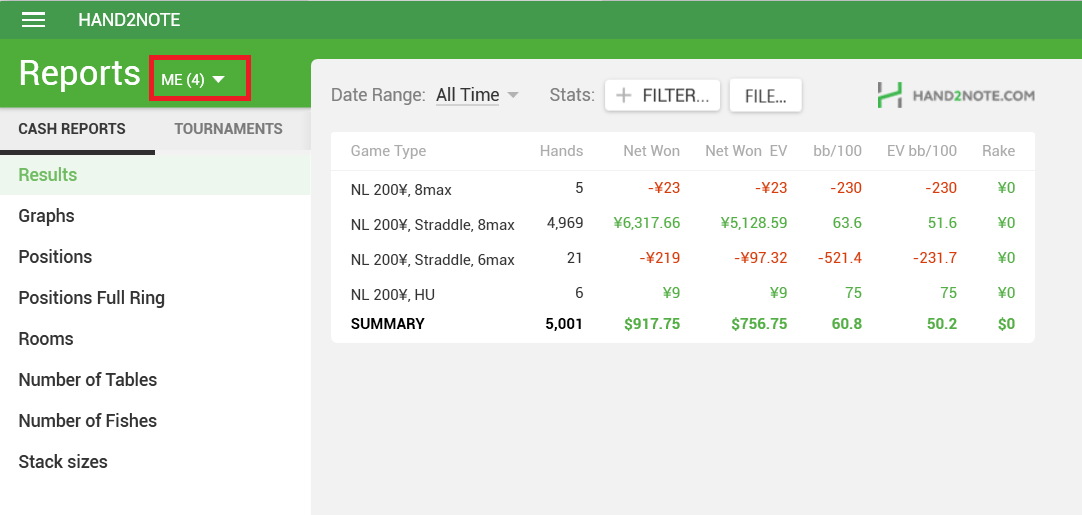Switch to the Tournaments tab
Screen dimensions: 1082x515
(228, 129)
